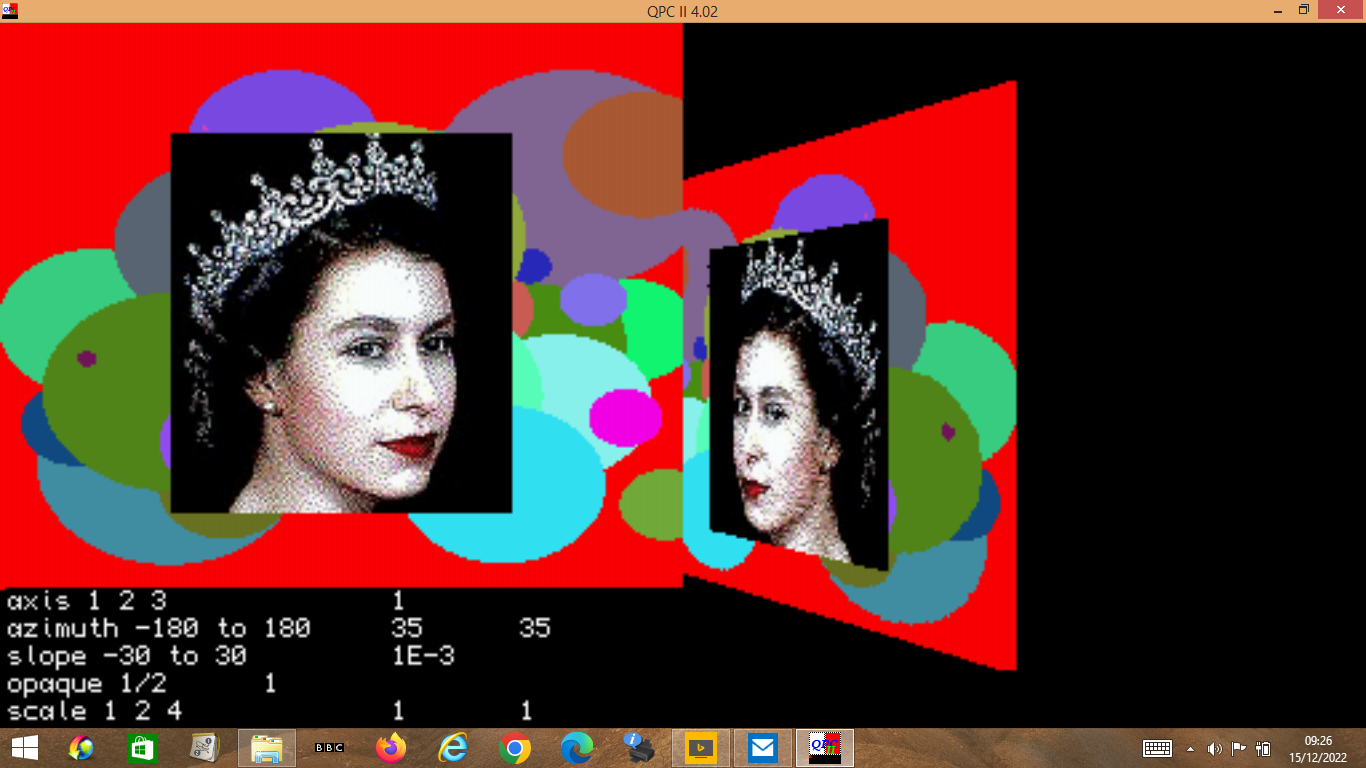
Task: Click the 'scale 1 2 4' text line
Action: coord(94,711)
